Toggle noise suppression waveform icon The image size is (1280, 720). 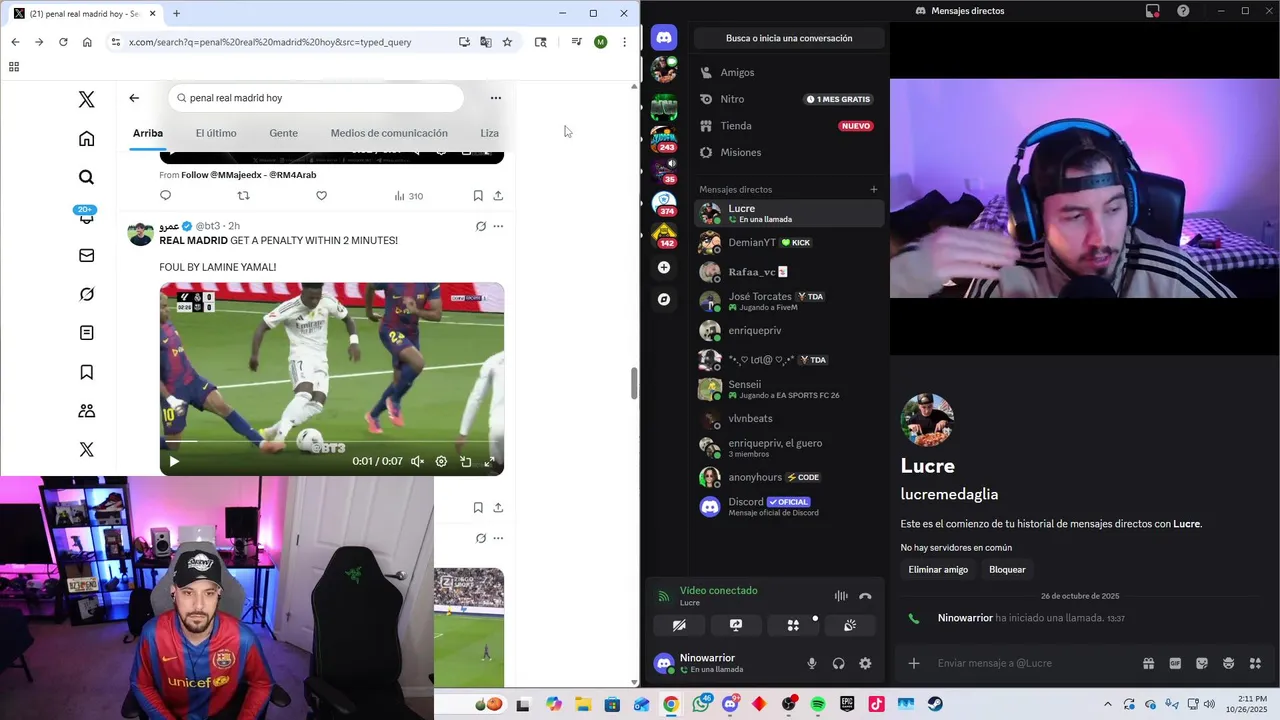click(841, 596)
